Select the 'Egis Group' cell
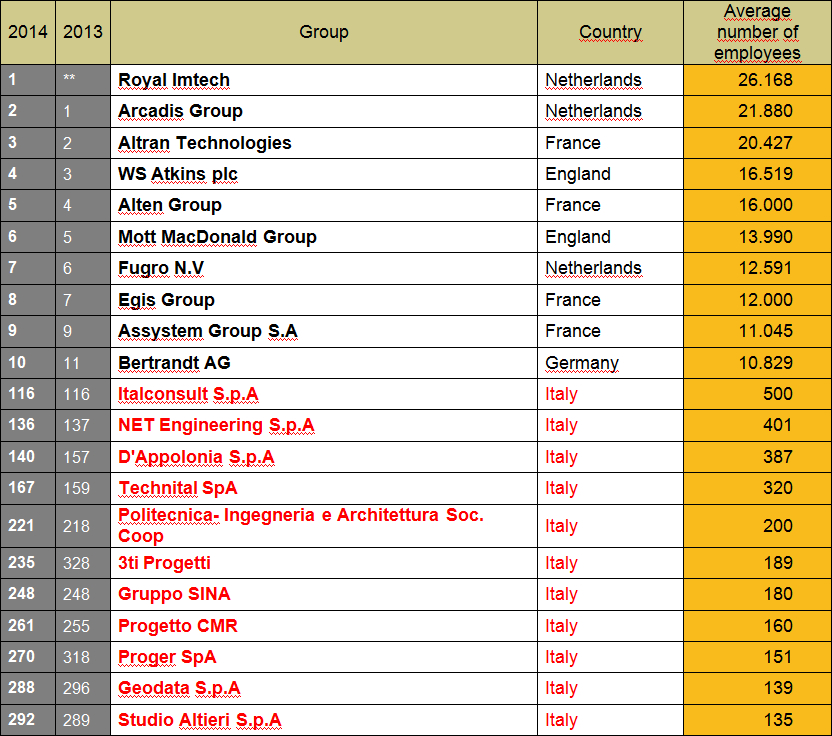The height and width of the screenshot is (736, 832). coord(324,300)
